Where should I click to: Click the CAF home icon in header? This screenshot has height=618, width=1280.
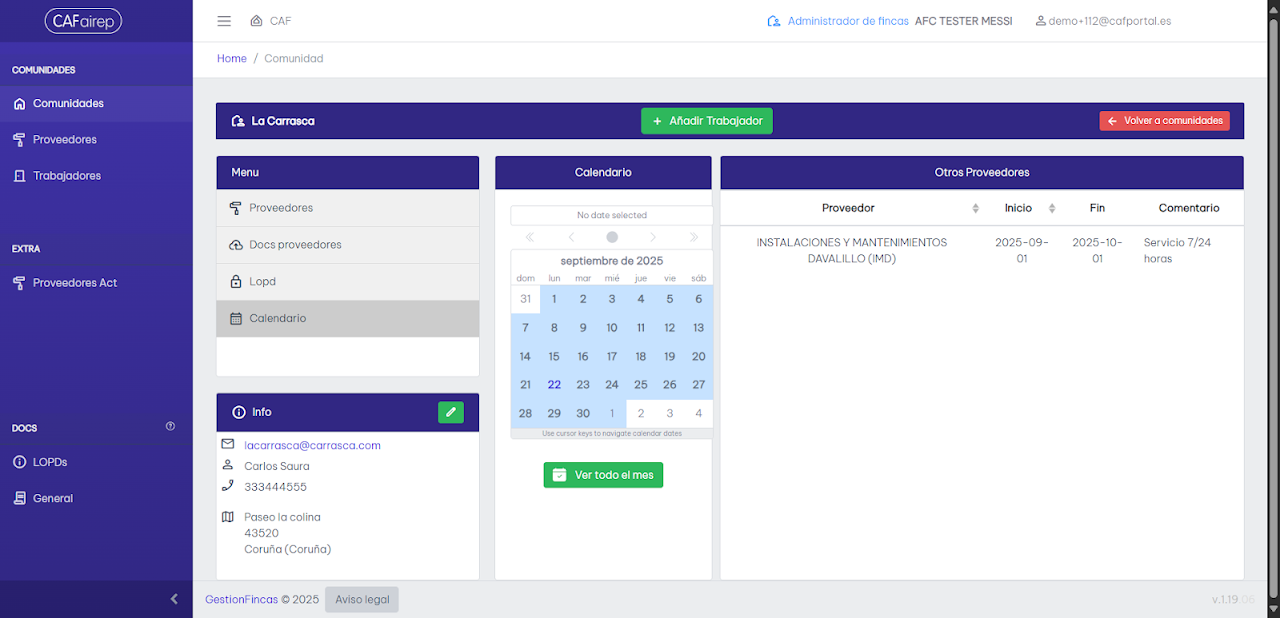(x=257, y=21)
